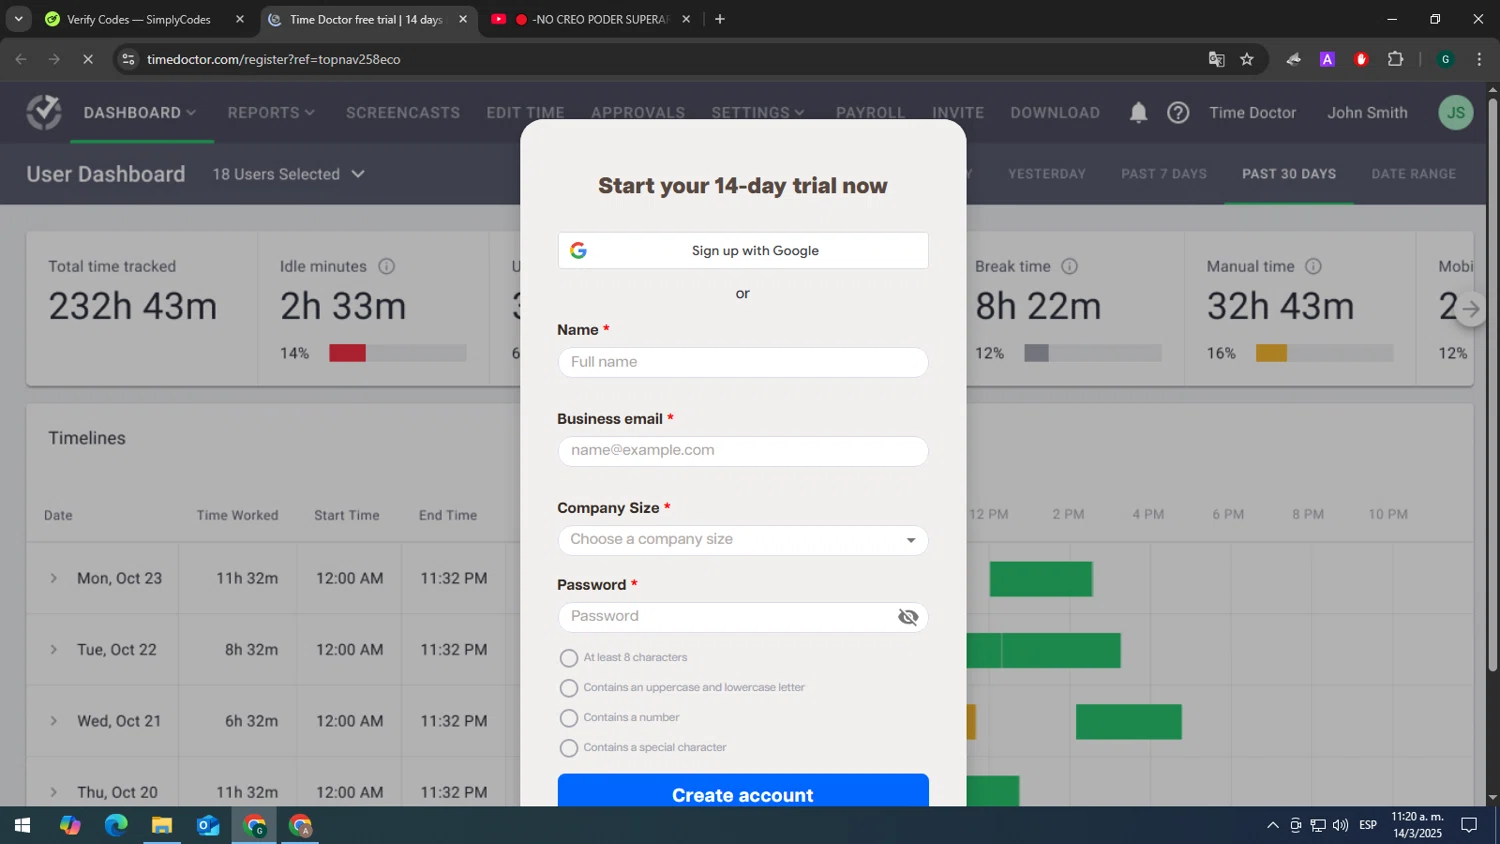Open Copilot from taskbar
1500x844 pixels.
pos(70,825)
